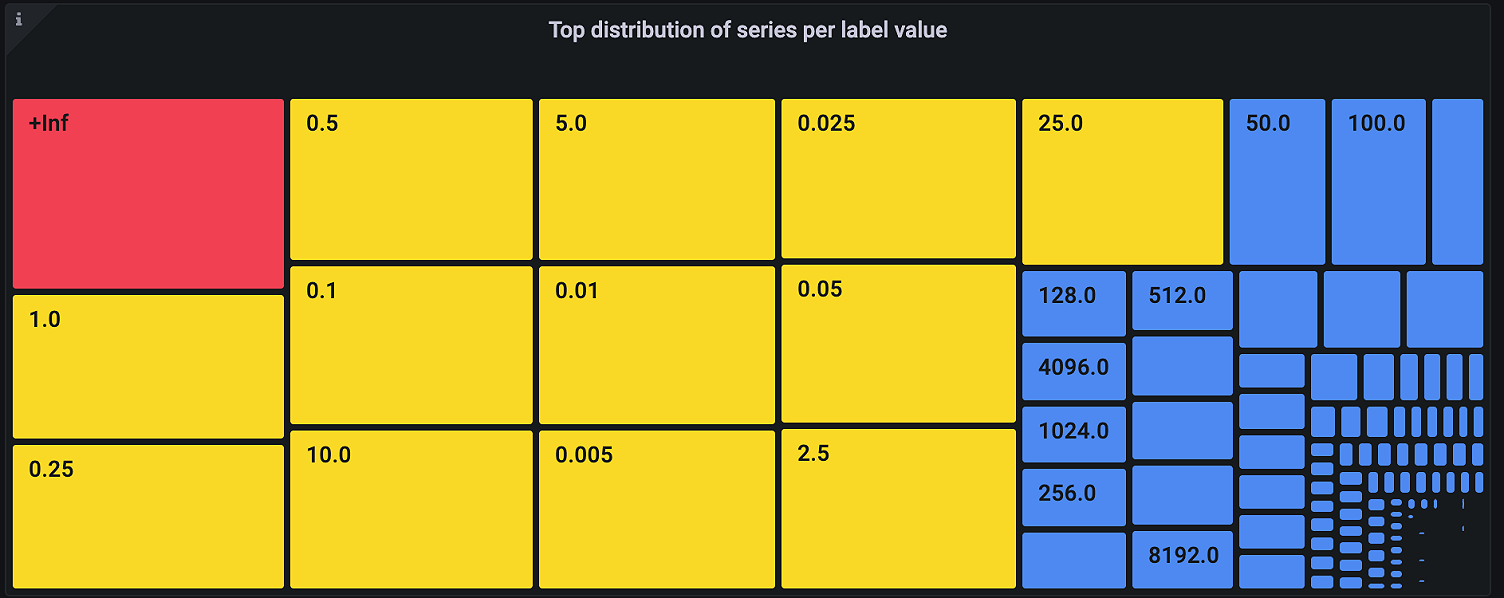Select the 0.1 label value tile

(x=411, y=345)
